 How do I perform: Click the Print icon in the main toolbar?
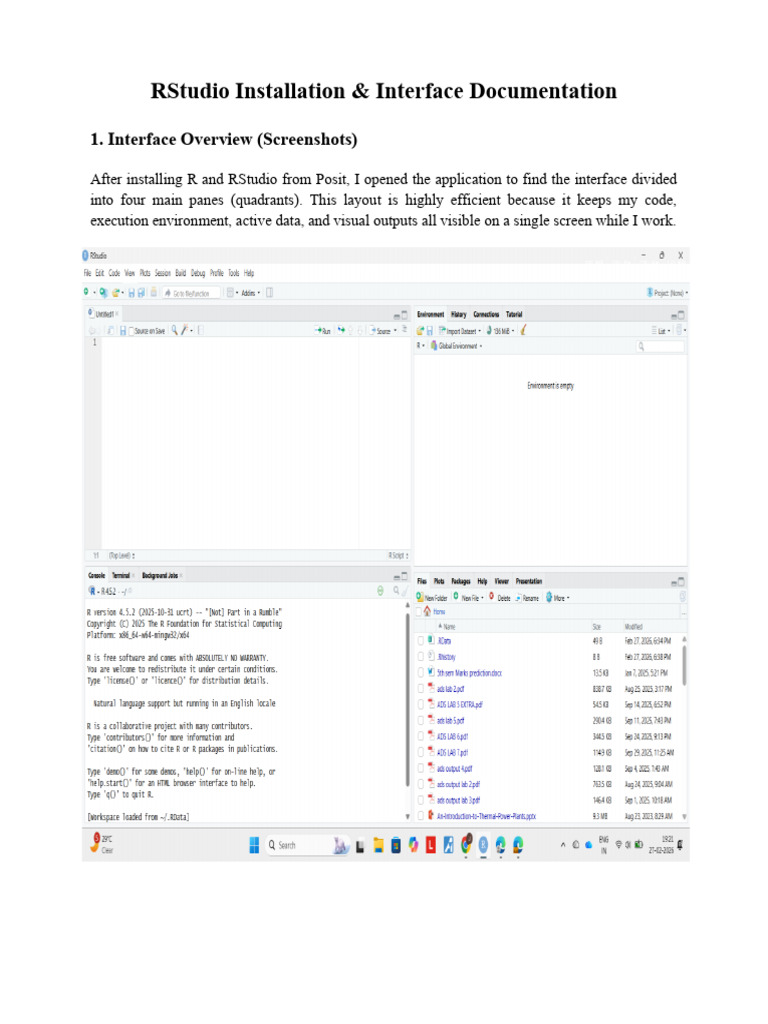[153, 293]
